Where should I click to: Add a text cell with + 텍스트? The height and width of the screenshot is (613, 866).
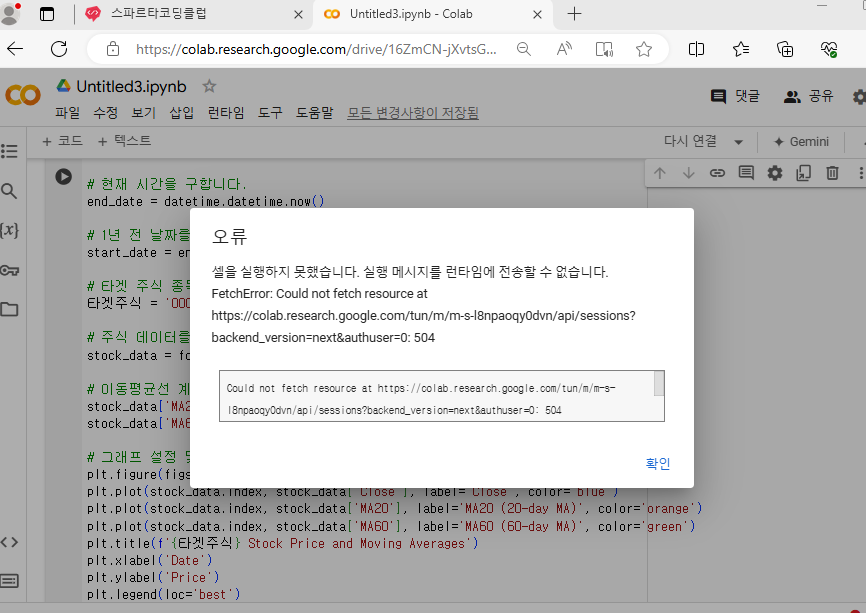point(124,141)
